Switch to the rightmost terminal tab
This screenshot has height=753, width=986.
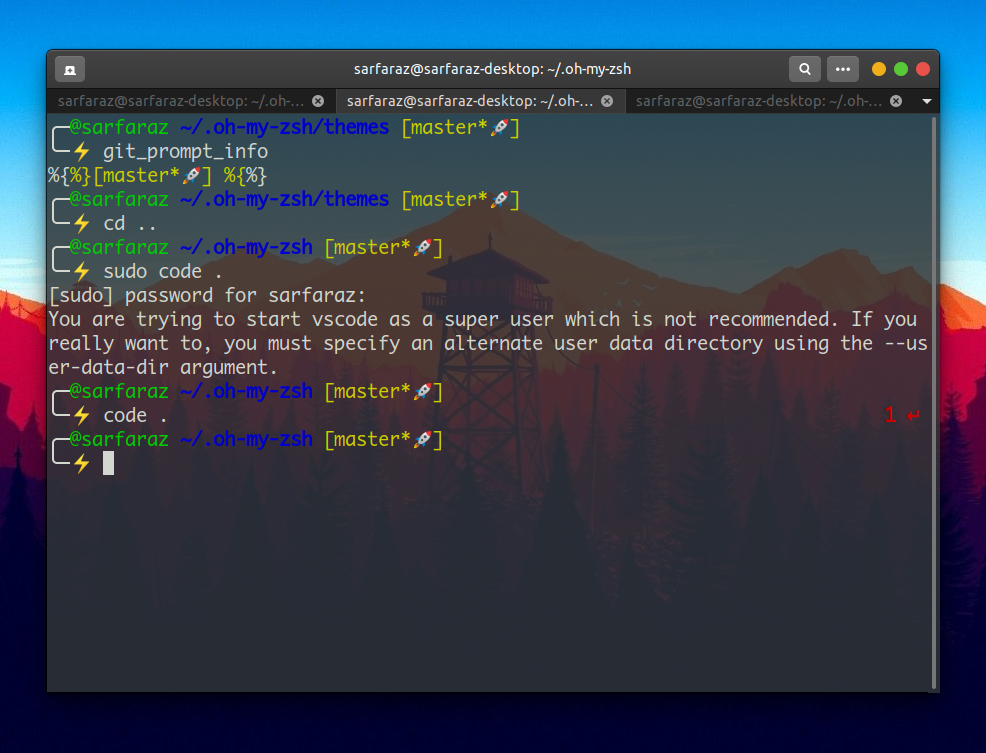coord(760,100)
